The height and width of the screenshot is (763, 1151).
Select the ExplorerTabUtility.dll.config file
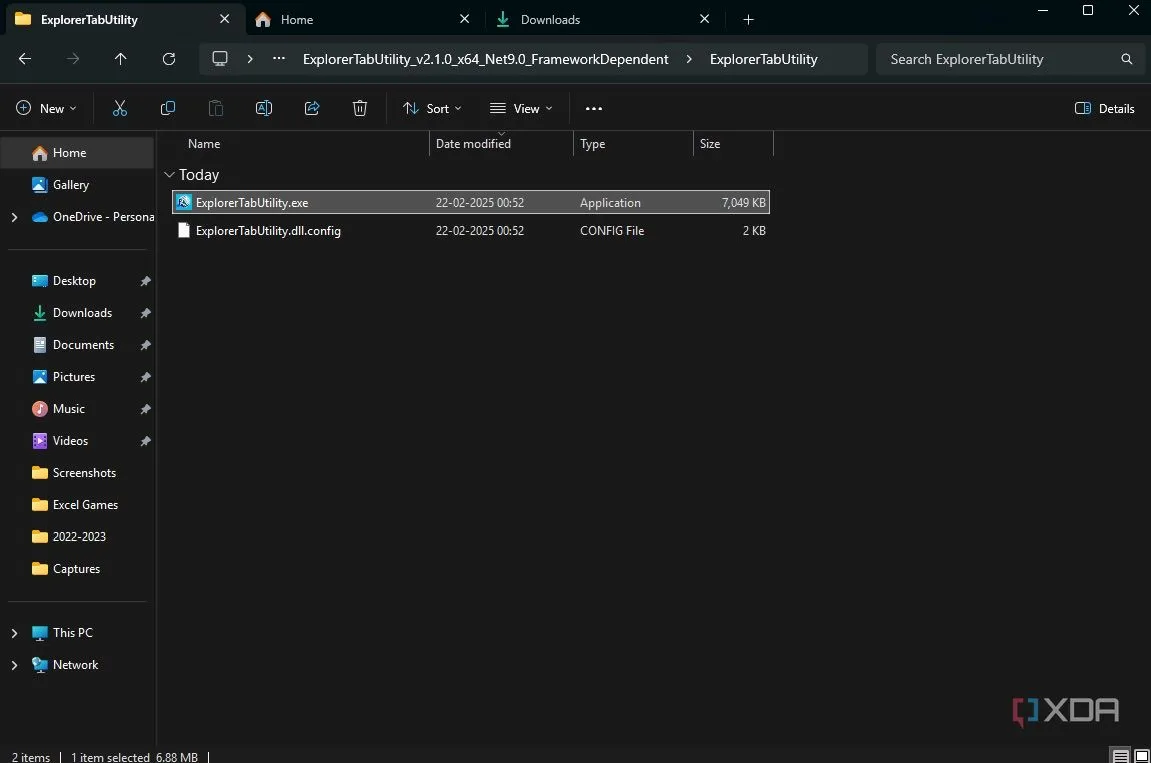pyautogui.click(x=471, y=231)
